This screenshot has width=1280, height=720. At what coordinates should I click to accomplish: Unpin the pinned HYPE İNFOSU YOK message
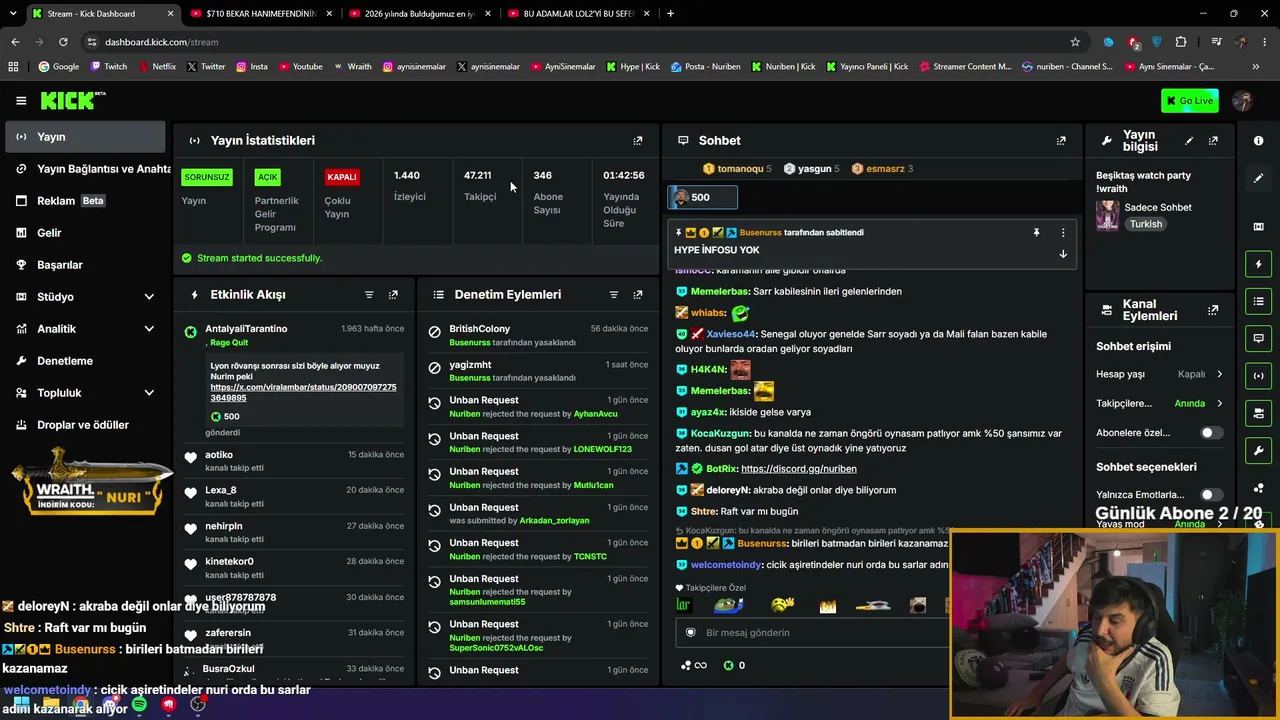point(1036,232)
